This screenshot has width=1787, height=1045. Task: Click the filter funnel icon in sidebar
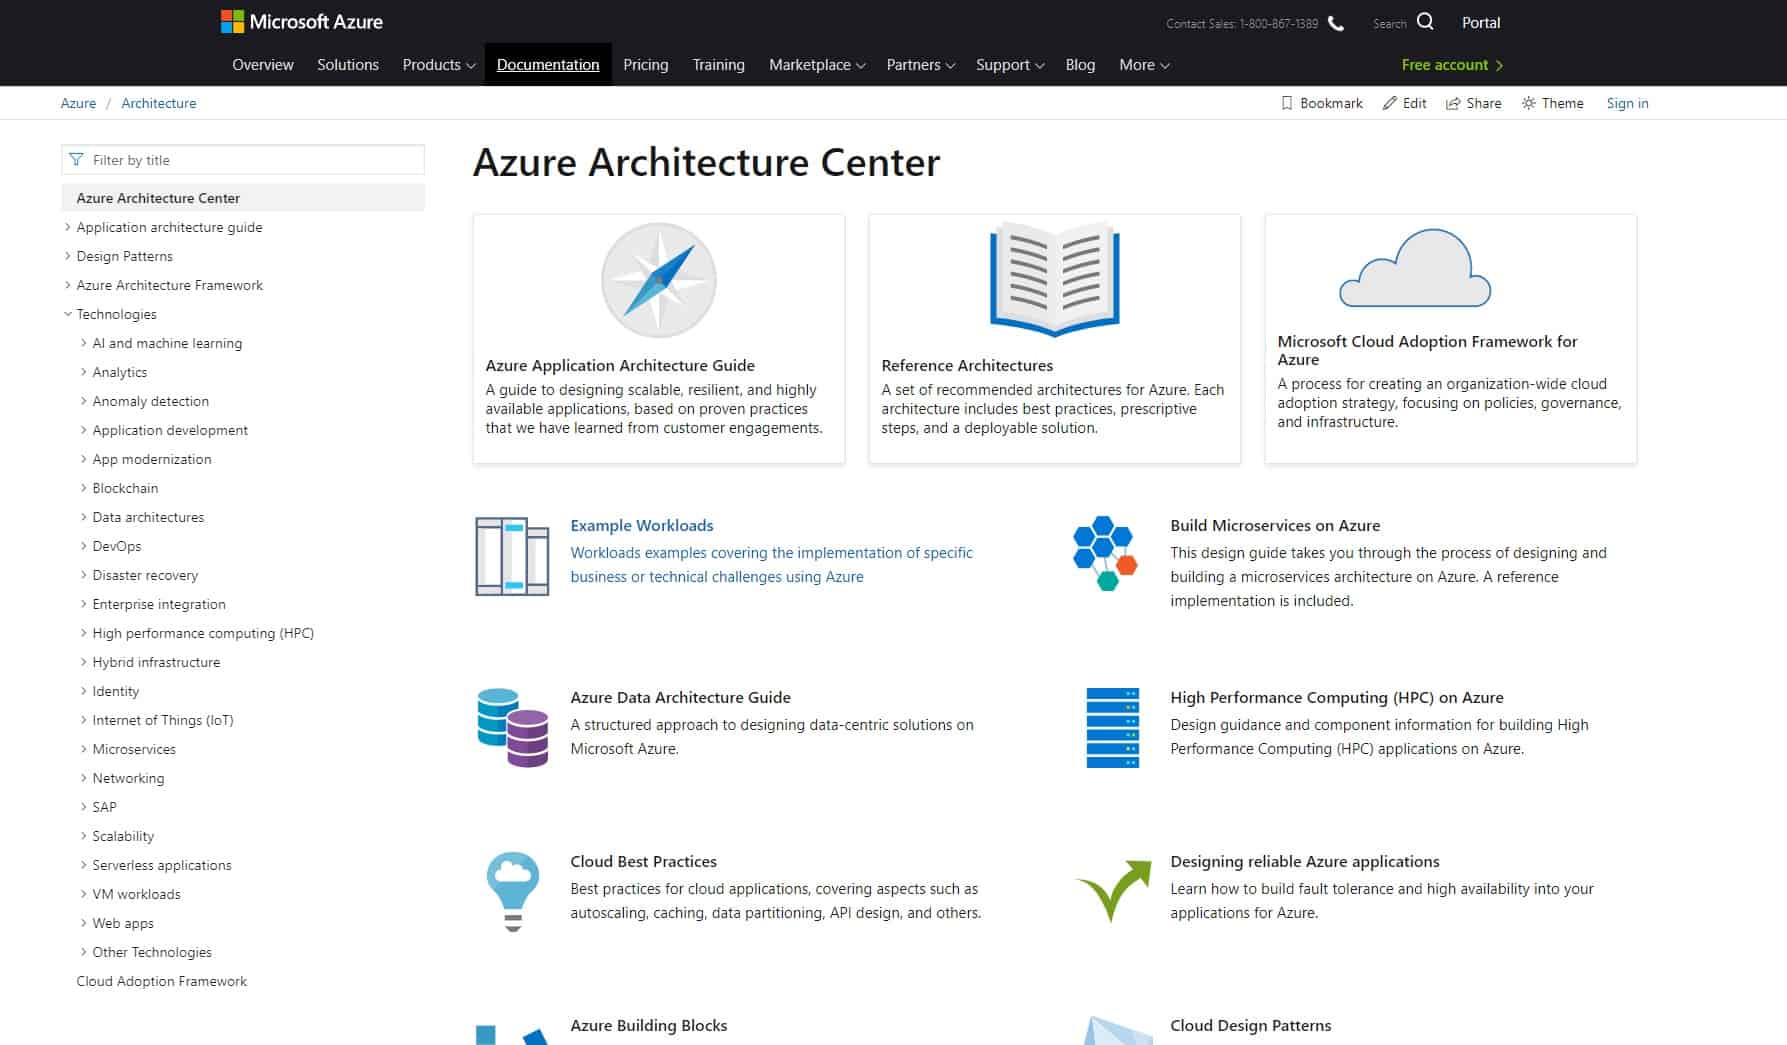tap(76, 160)
